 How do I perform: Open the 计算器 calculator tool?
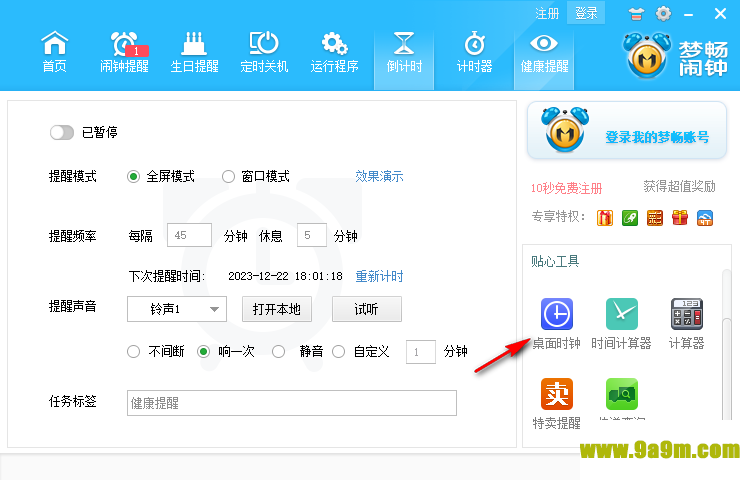(x=687, y=323)
